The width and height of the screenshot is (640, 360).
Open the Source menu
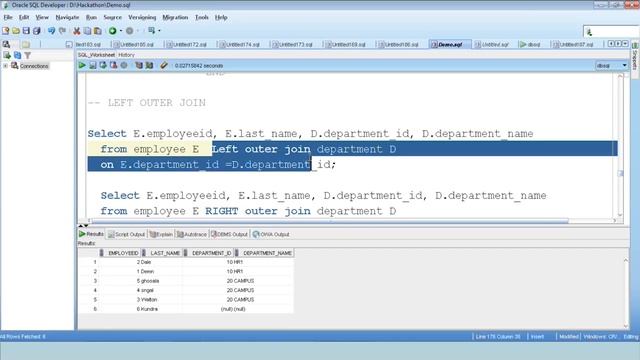click(x=113, y=18)
